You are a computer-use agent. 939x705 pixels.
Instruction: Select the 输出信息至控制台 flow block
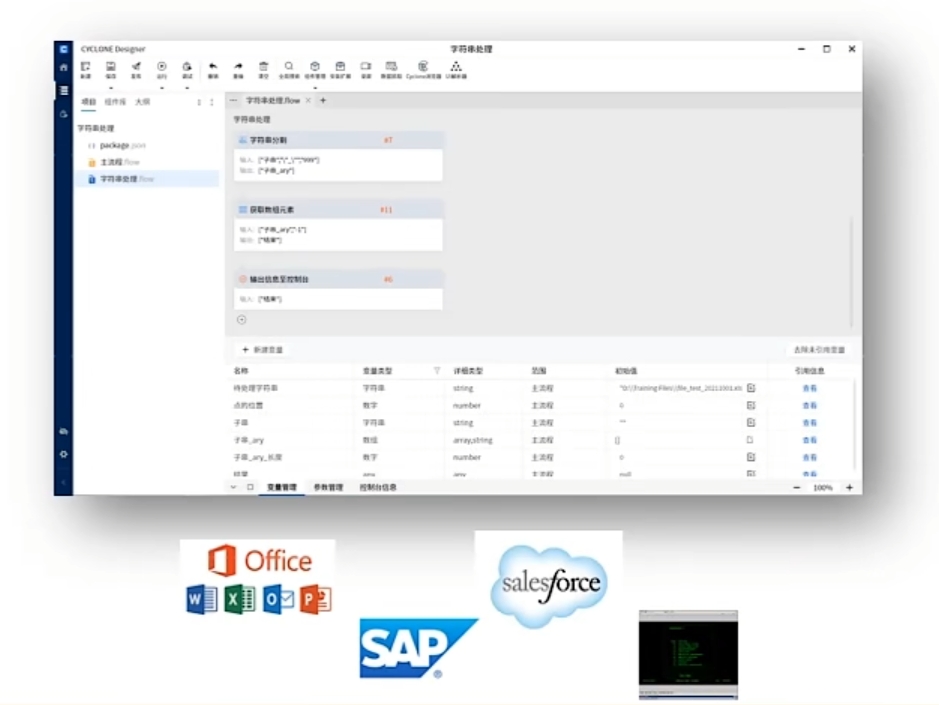(x=338, y=290)
